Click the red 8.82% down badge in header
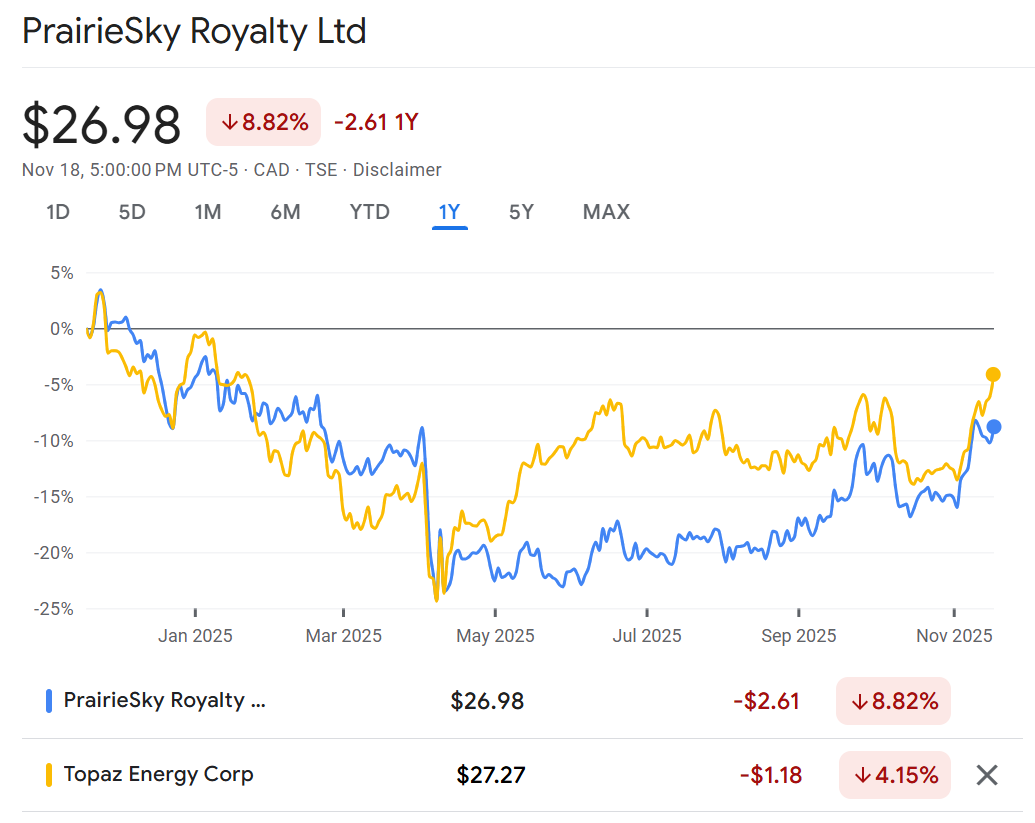The image size is (1035, 823). (264, 123)
